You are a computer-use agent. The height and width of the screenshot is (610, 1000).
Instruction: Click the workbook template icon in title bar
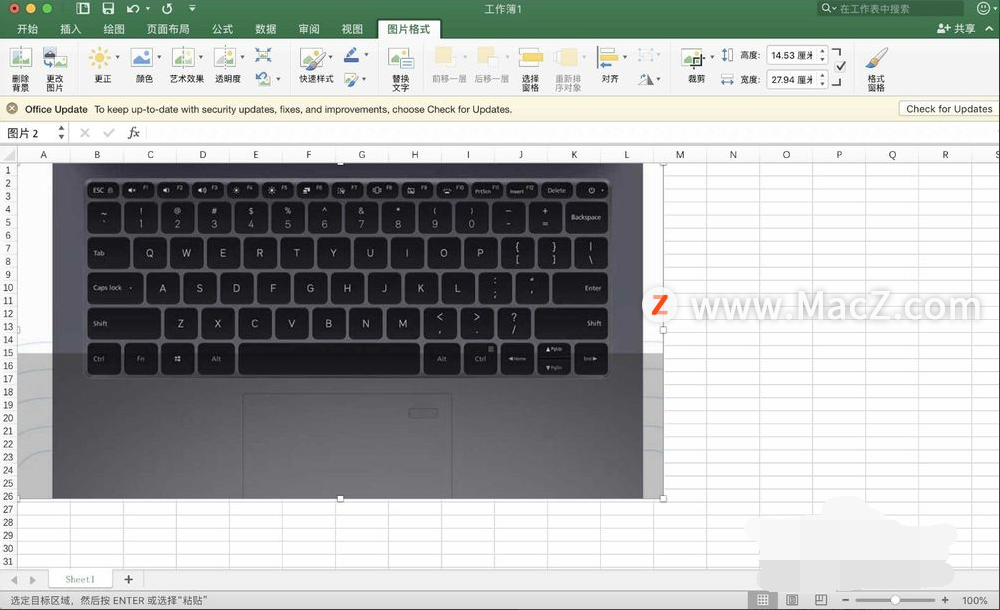[83, 8]
